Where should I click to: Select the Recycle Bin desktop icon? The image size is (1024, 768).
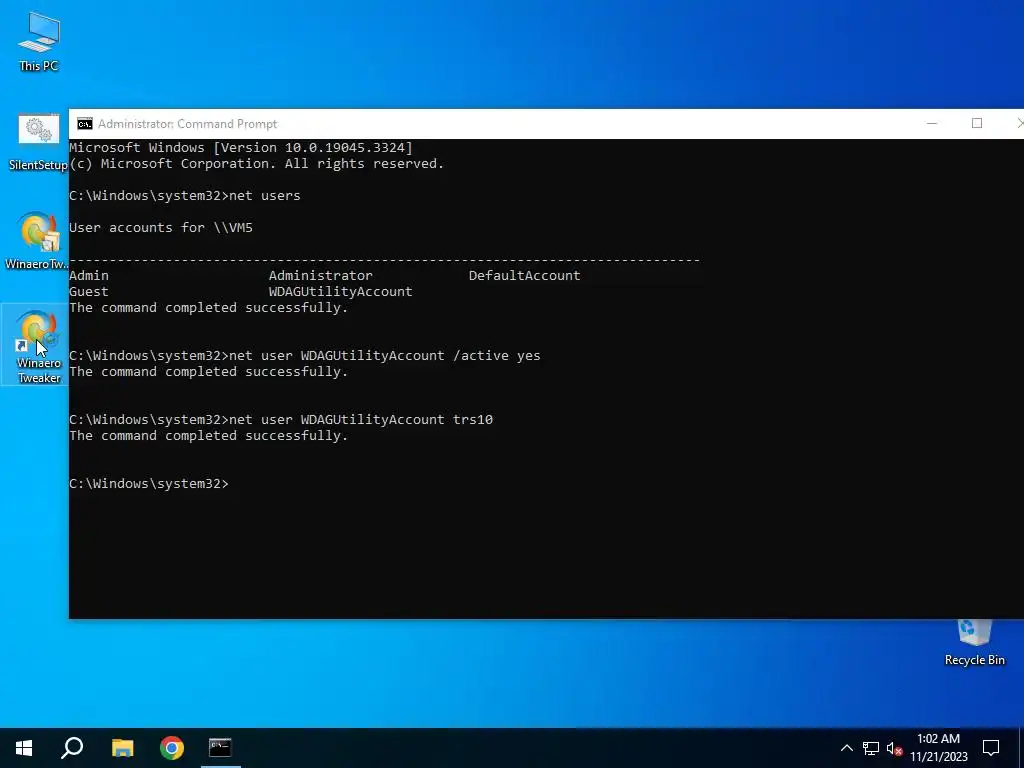[x=974, y=643]
